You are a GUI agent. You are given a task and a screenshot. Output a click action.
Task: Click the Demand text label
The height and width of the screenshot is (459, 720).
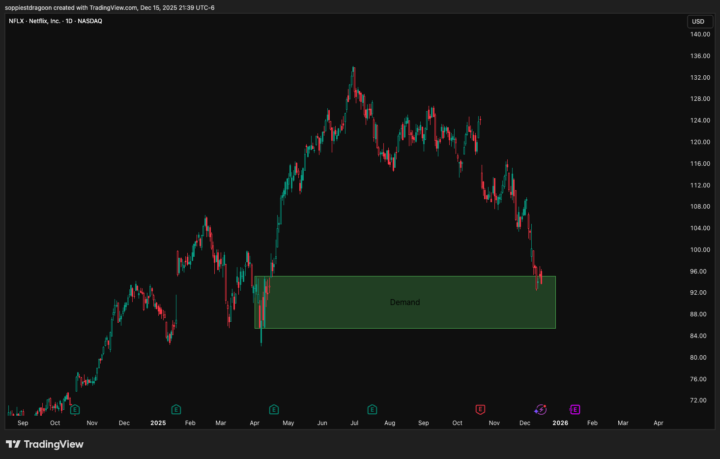[405, 302]
